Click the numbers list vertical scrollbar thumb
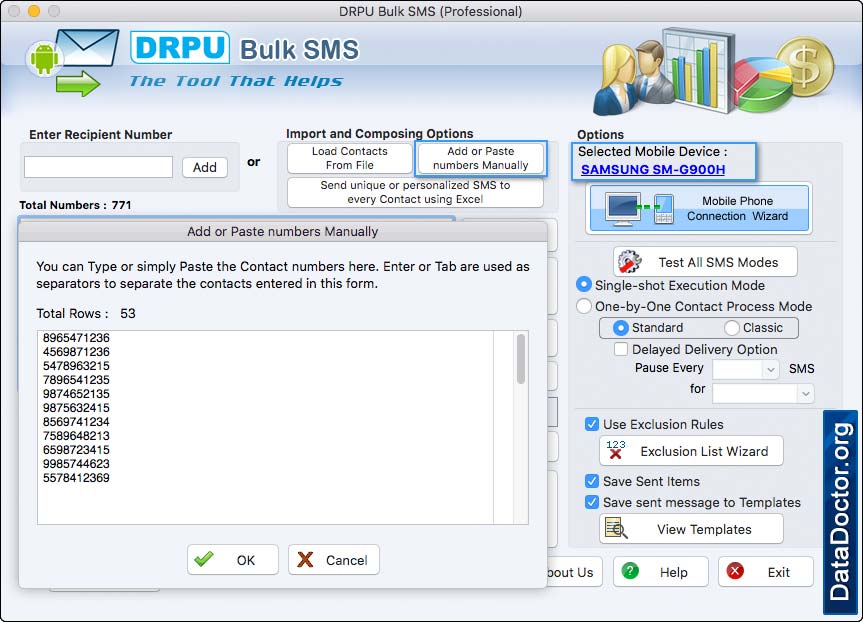The height and width of the screenshot is (622, 863). [x=521, y=358]
